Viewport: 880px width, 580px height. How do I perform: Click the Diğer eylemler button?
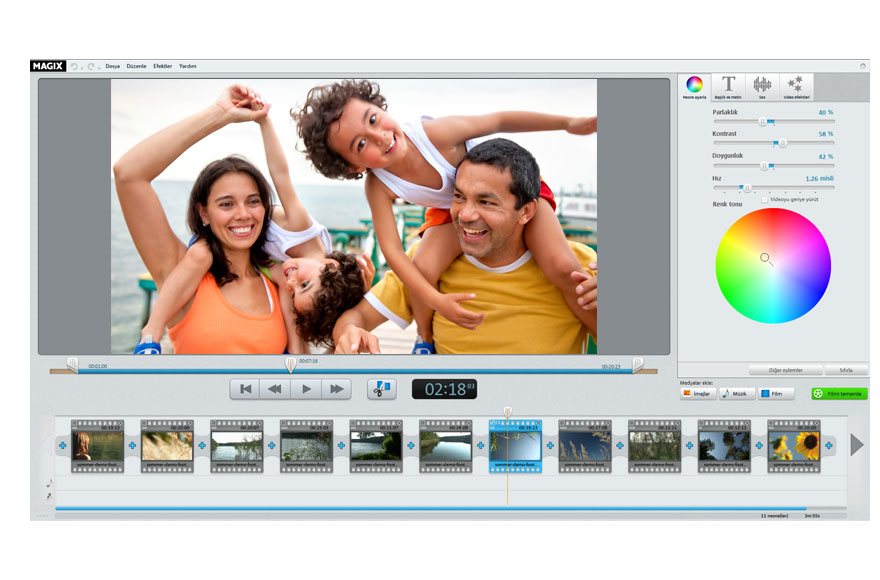785,371
